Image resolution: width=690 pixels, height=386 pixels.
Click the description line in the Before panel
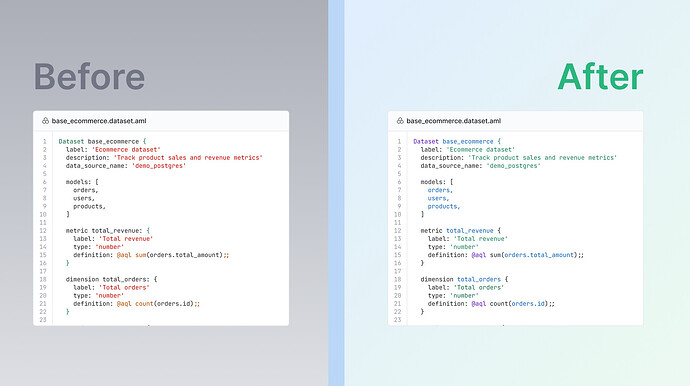pyautogui.click(x=164, y=158)
